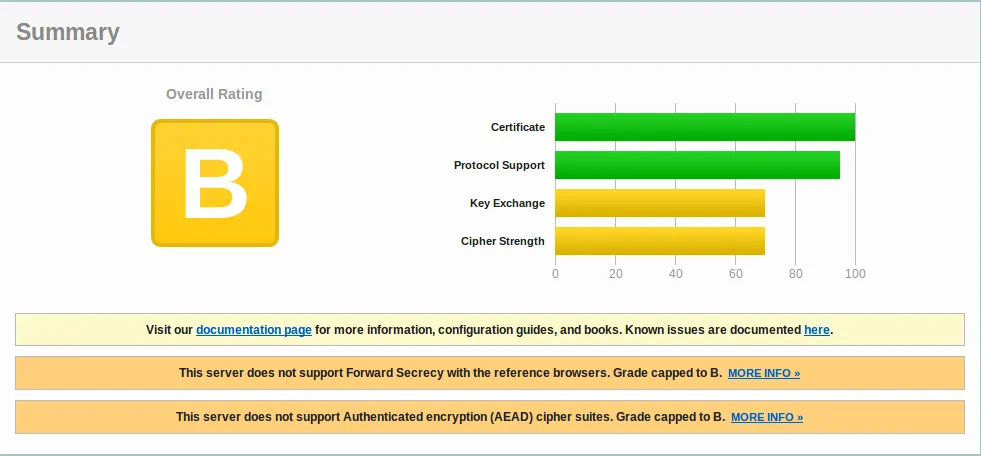Screen dimensions: 981x456
Task: Select the yellow Key Exchange bar
Action: click(x=659, y=203)
